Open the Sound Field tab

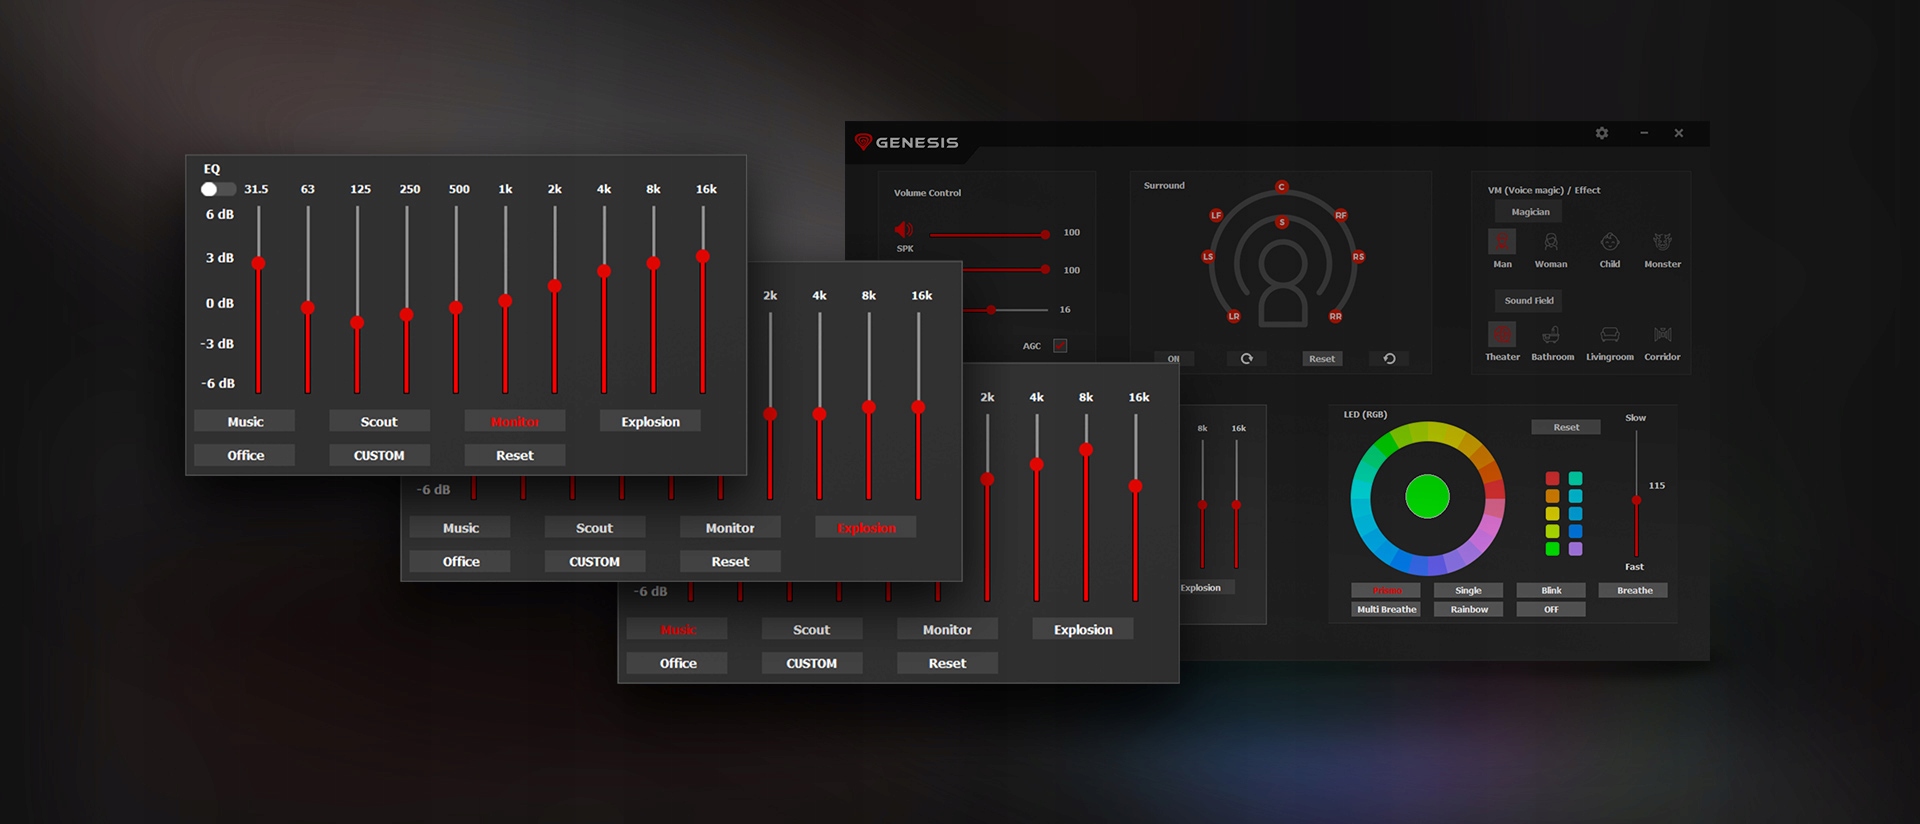click(1529, 300)
